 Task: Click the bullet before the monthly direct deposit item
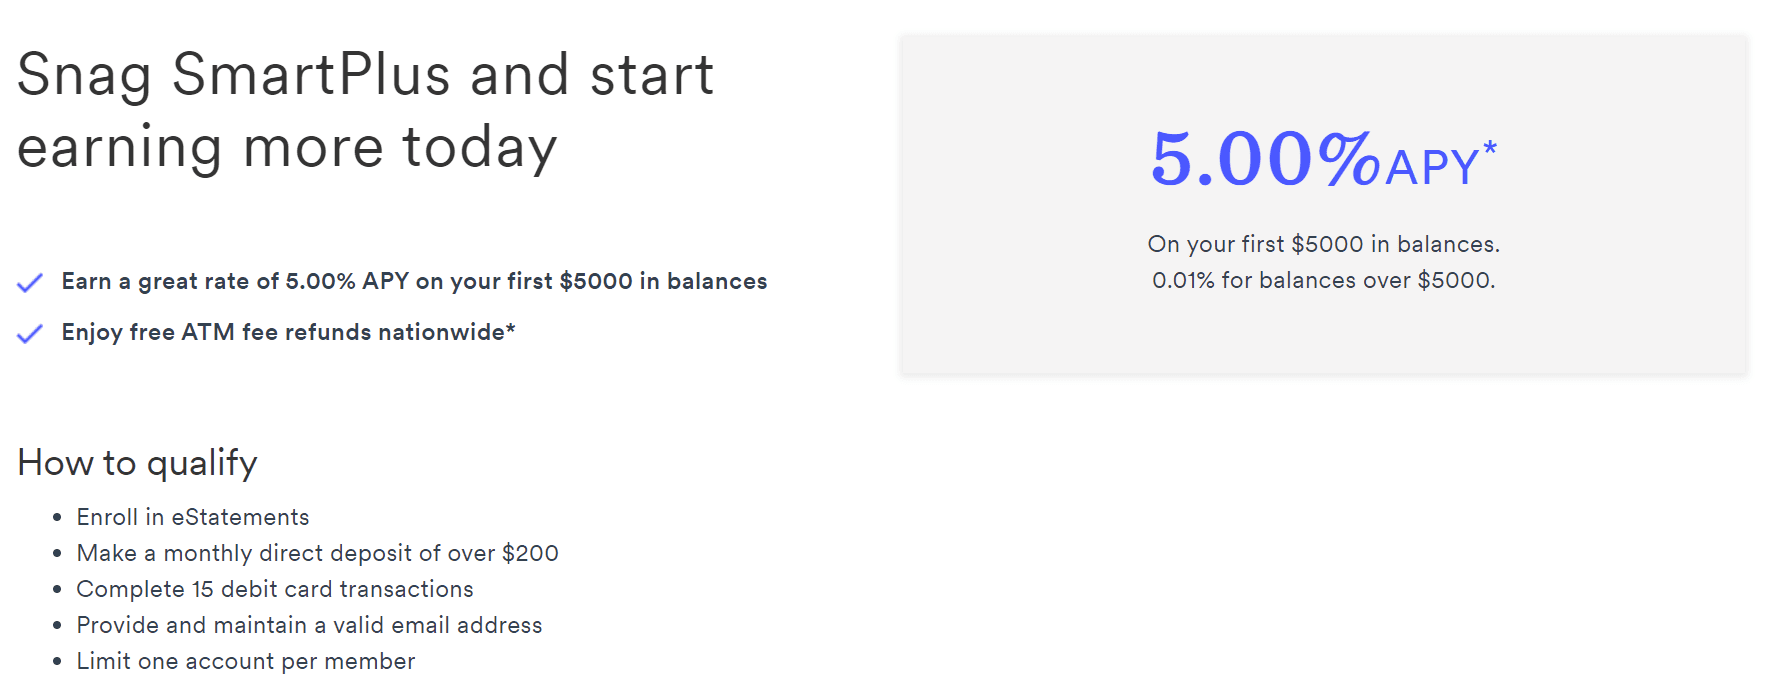(x=57, y=554)
